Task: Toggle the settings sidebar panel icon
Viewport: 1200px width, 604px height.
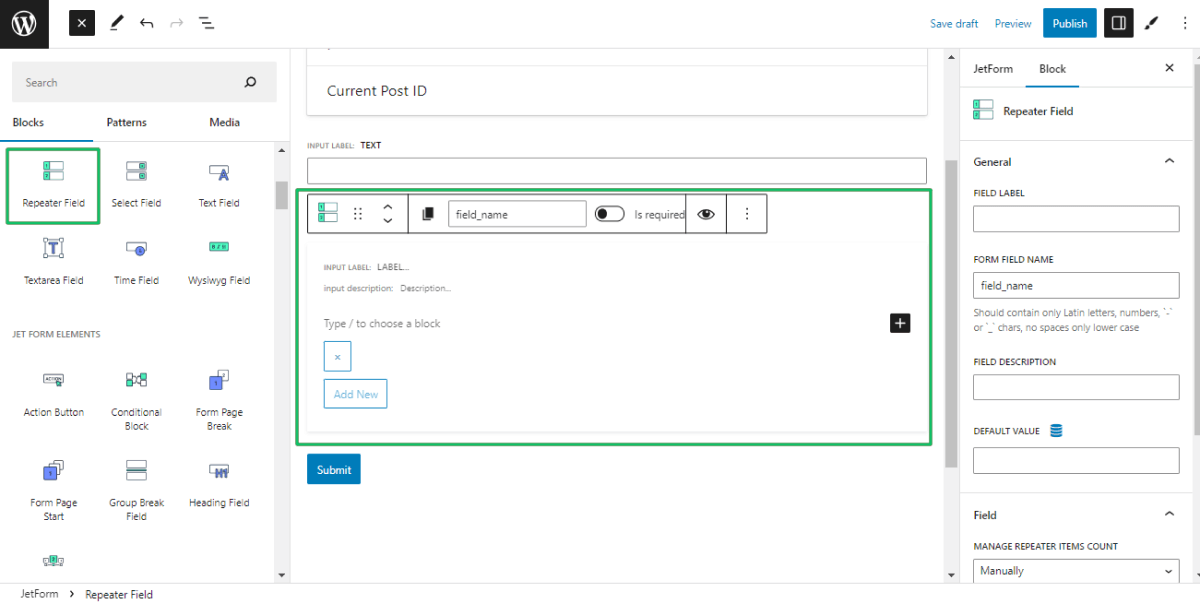Action: (1118, 22)
